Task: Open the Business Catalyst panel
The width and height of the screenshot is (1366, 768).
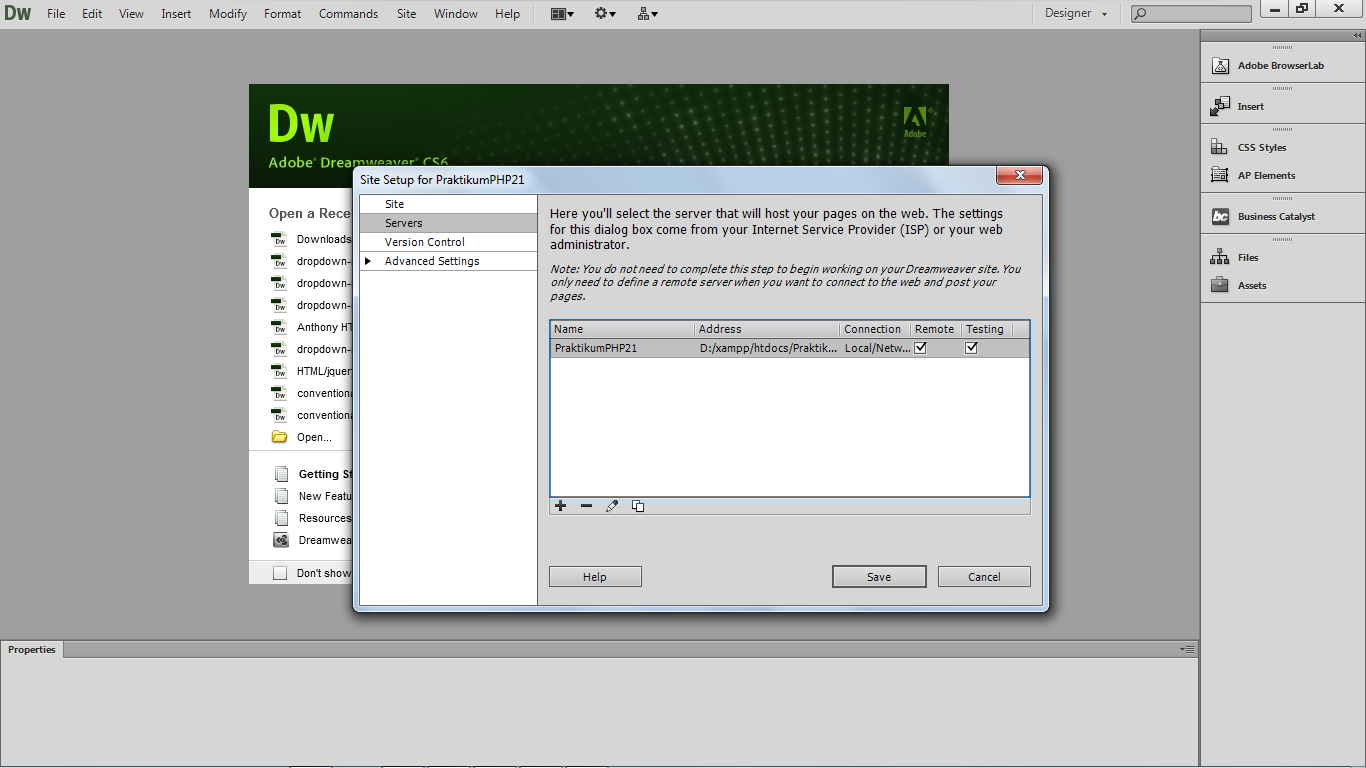Action: [x=1264, y=216]
